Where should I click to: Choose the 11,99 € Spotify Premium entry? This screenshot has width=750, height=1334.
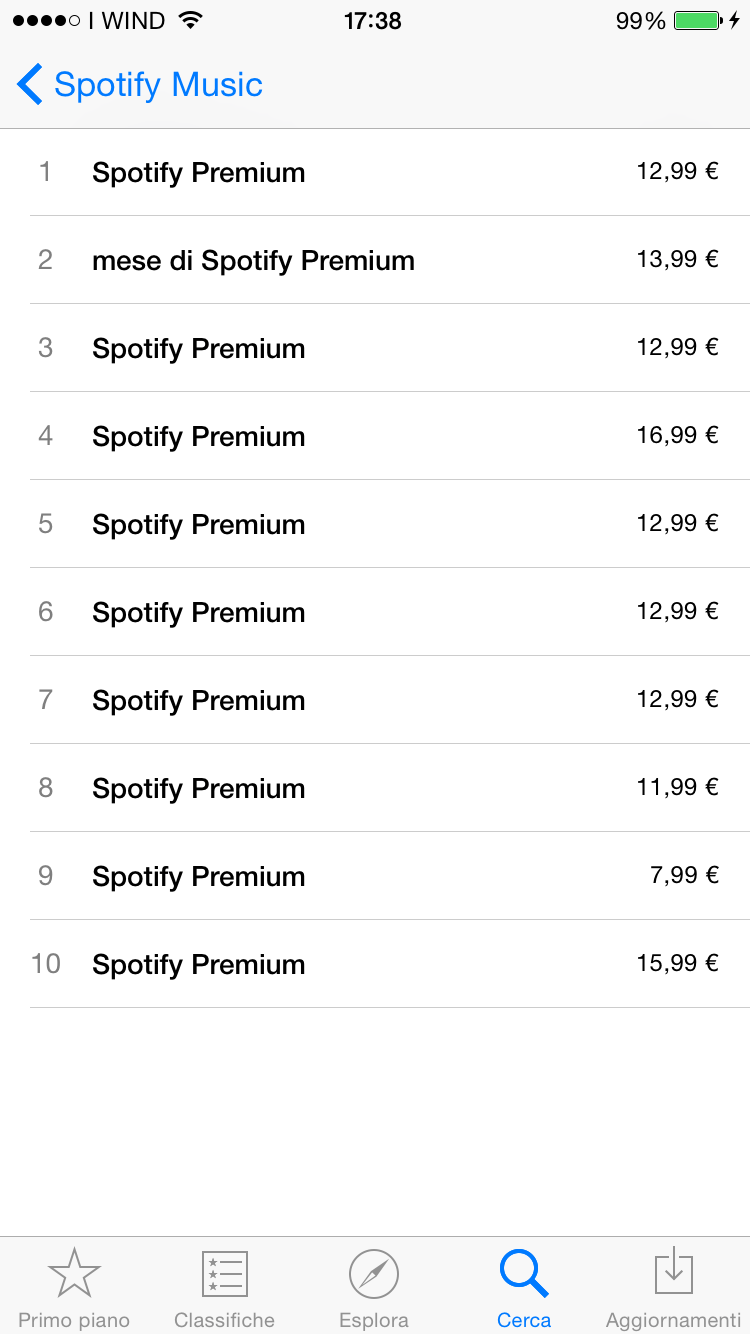click(x=375, y=788)
